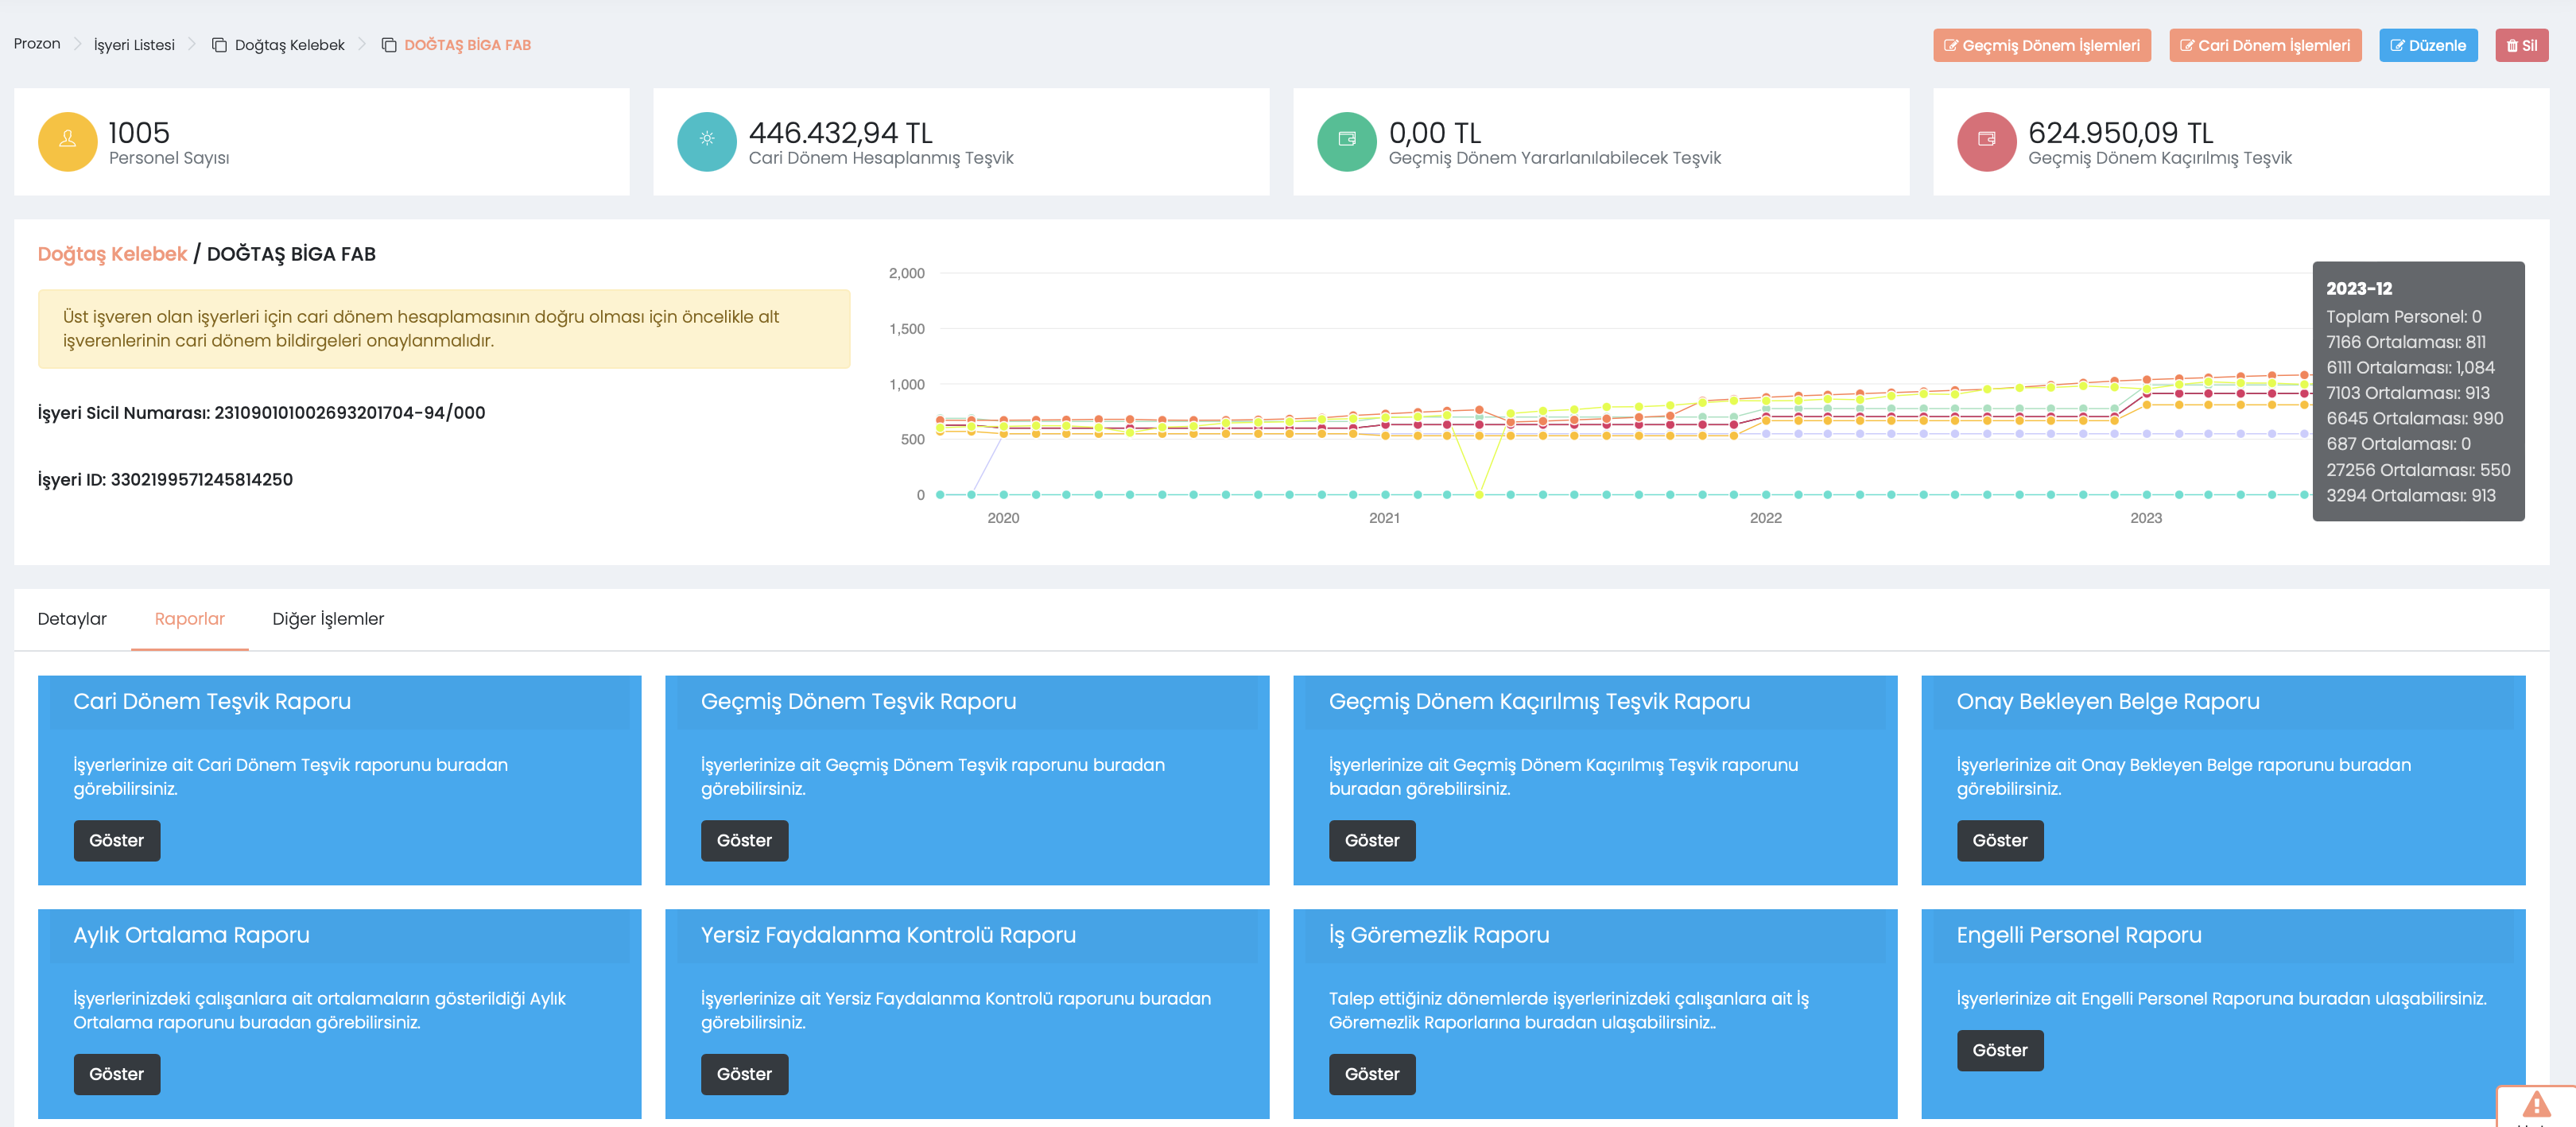Click the copy icon beside DOĞTAŞ BİGA FAB breadcrumb
2576x1127 pixels.
click(389, 45)
